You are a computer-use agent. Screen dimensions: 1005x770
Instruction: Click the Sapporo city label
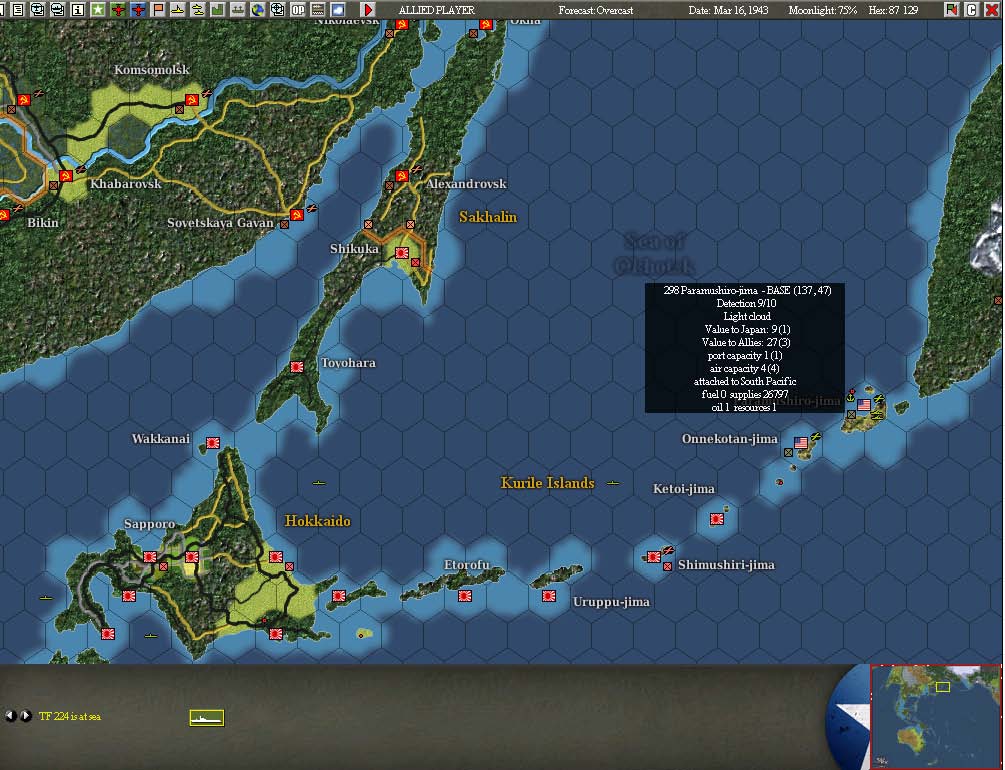click(149, 524)
